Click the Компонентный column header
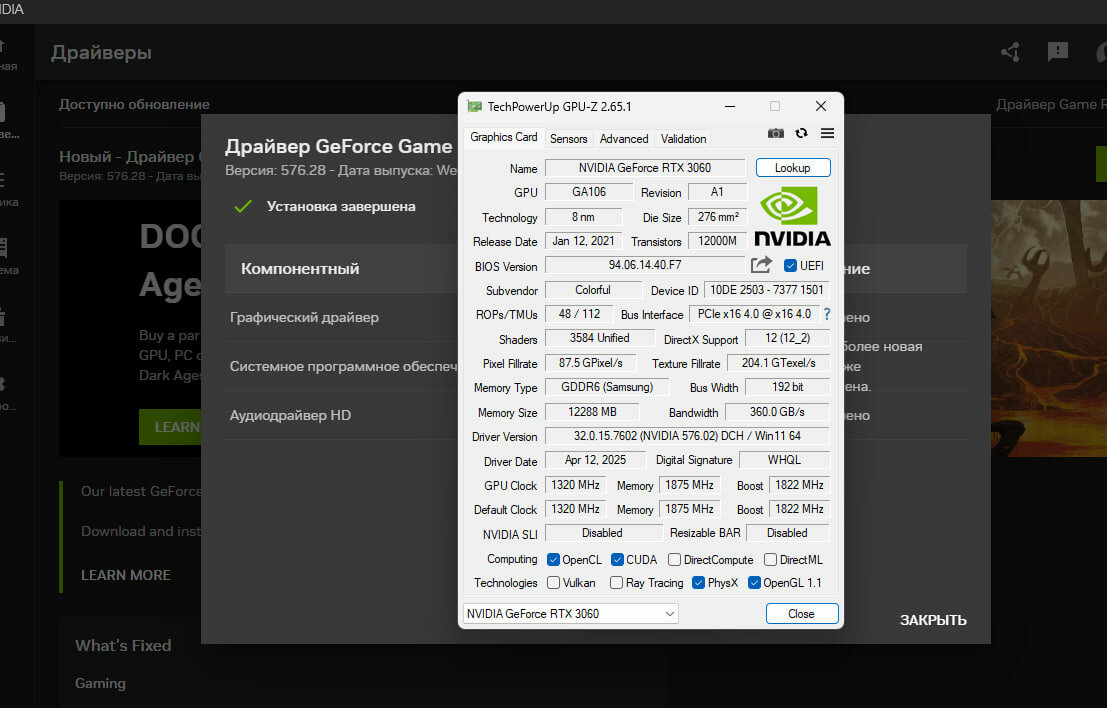Viewport: 1107px width, 708px height. [x=300, y=268]
